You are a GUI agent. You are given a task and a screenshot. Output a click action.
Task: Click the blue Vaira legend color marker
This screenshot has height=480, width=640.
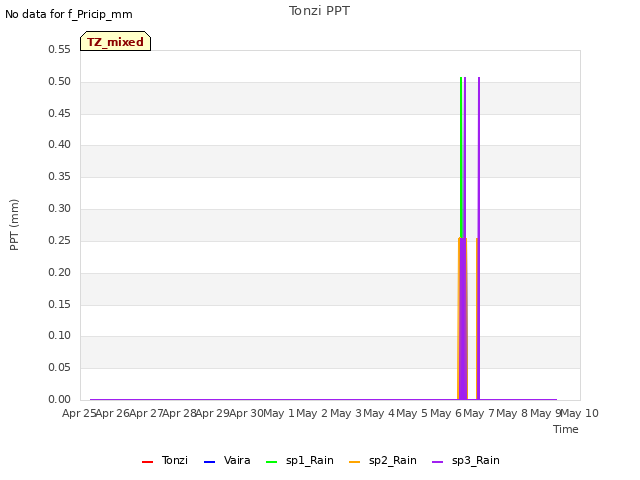coord(209,462)
